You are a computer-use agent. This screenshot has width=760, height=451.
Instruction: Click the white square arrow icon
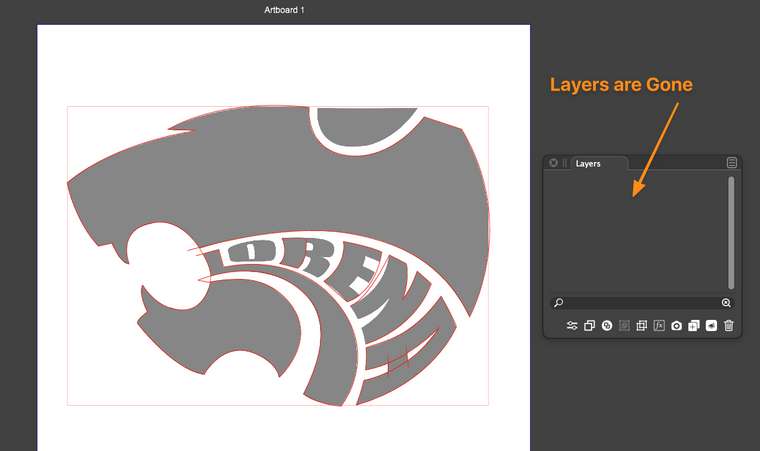point(711,326)
